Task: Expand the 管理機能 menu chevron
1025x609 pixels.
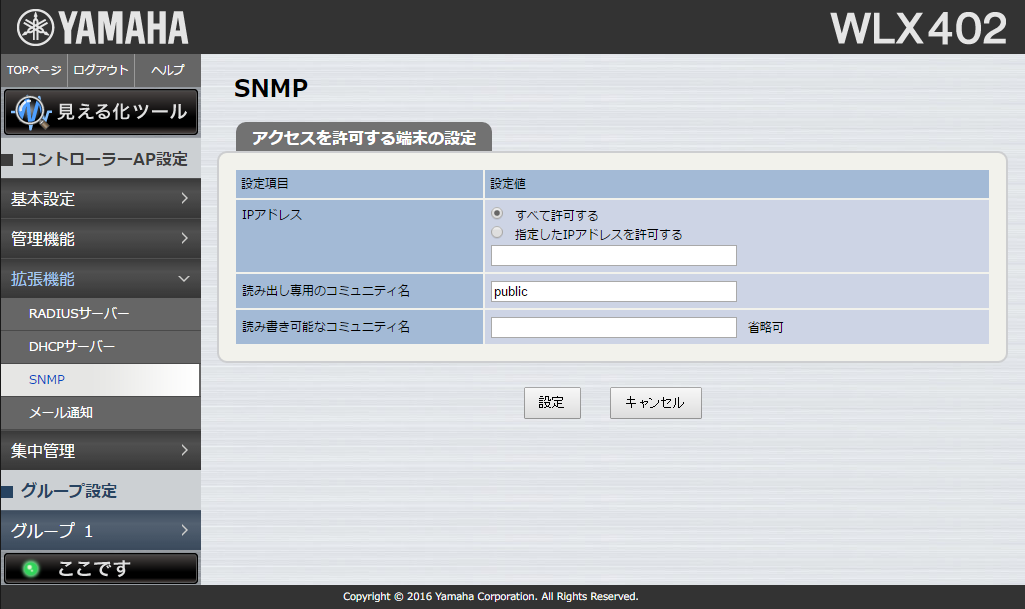Action: (184, 238)
